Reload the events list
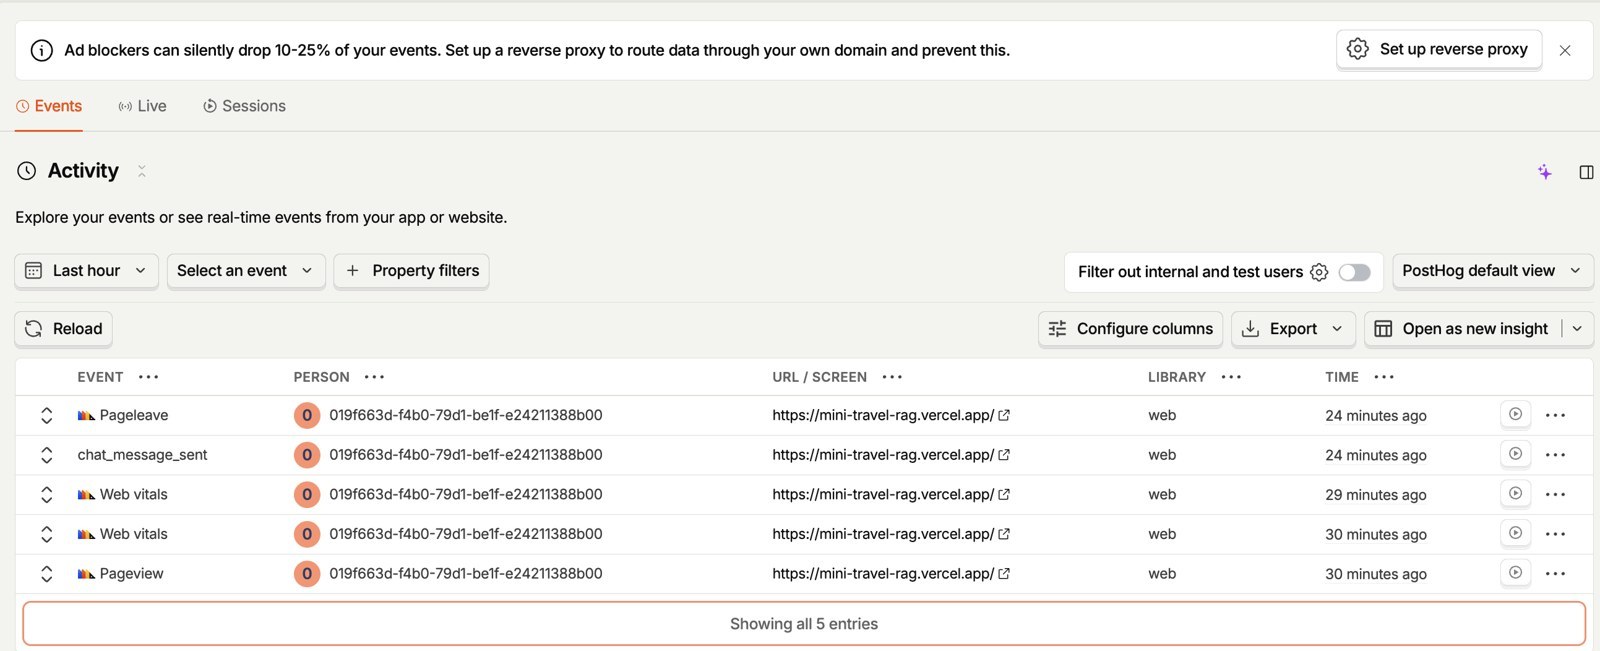The width and height of the screenshot is (1600, 651). pyautogui.click(x=64, y=329)
